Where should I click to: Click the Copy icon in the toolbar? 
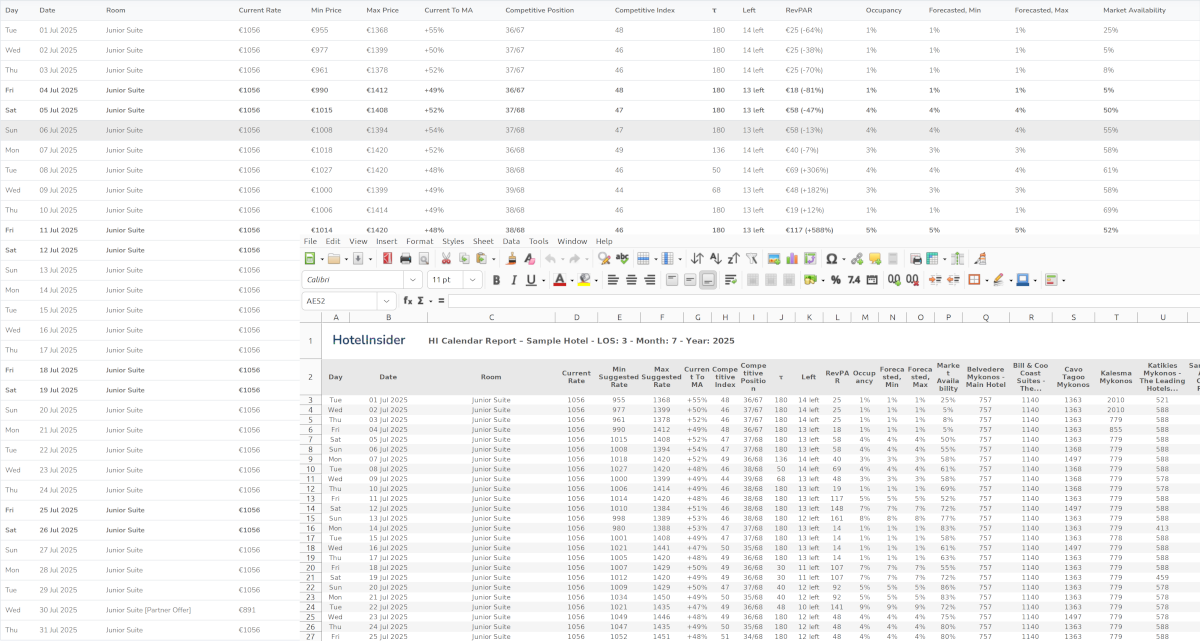pyautogui.click(x=464, y=258)
